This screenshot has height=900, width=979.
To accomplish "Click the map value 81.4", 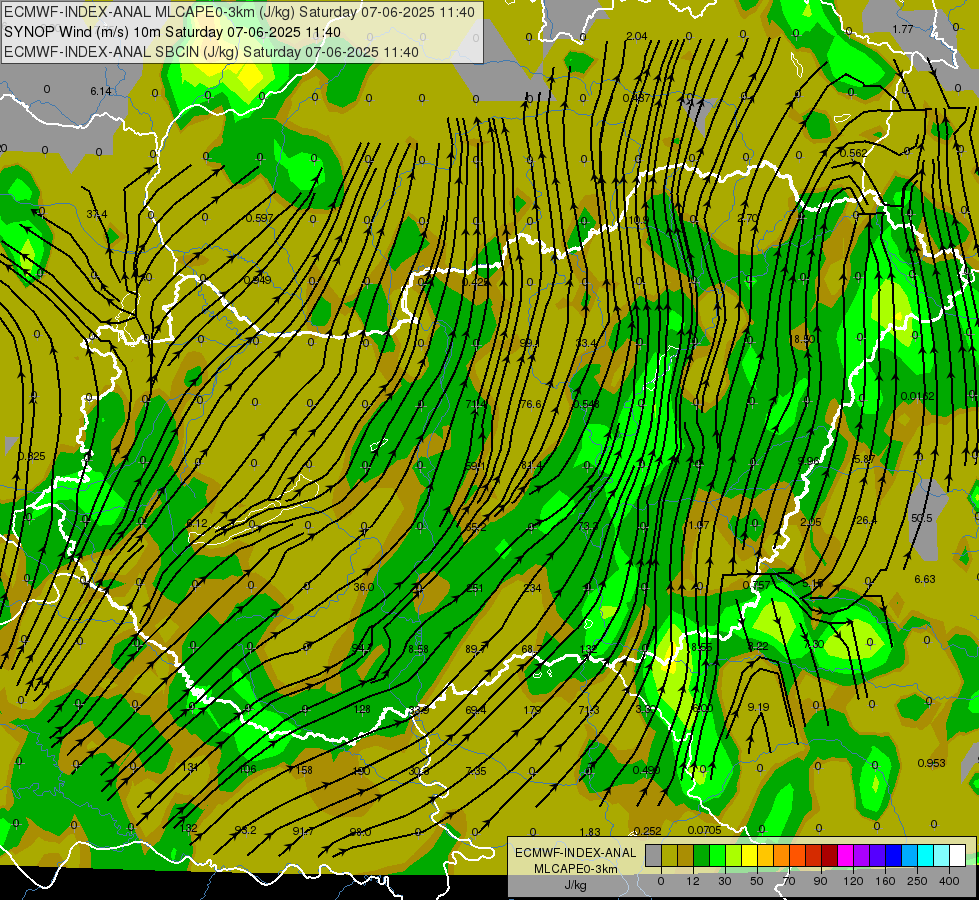I will coord(531,465).
